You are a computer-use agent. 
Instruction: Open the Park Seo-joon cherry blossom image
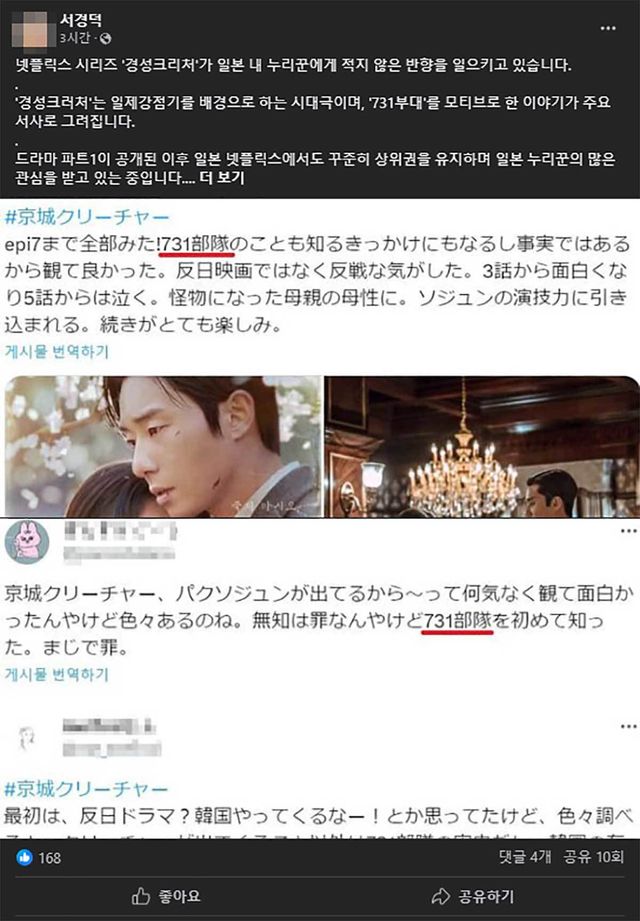click(164, 446)
